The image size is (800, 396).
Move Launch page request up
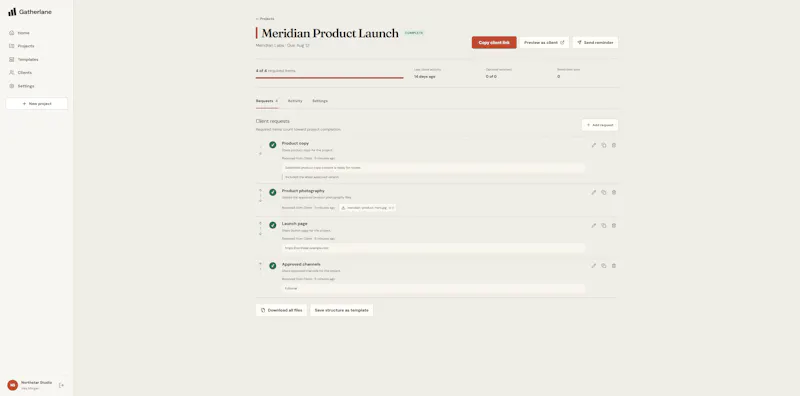click(260, 223)
